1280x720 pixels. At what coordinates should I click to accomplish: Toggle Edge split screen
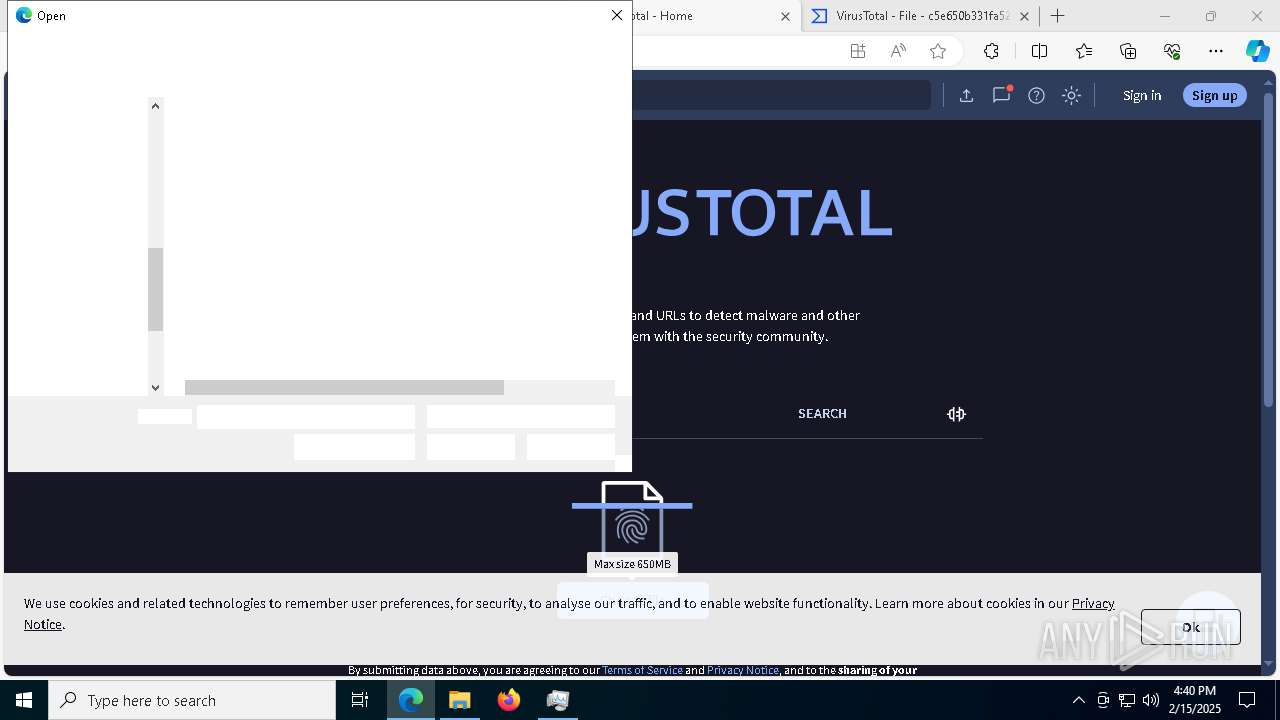pyautogui.click(x=1039, y=51)
